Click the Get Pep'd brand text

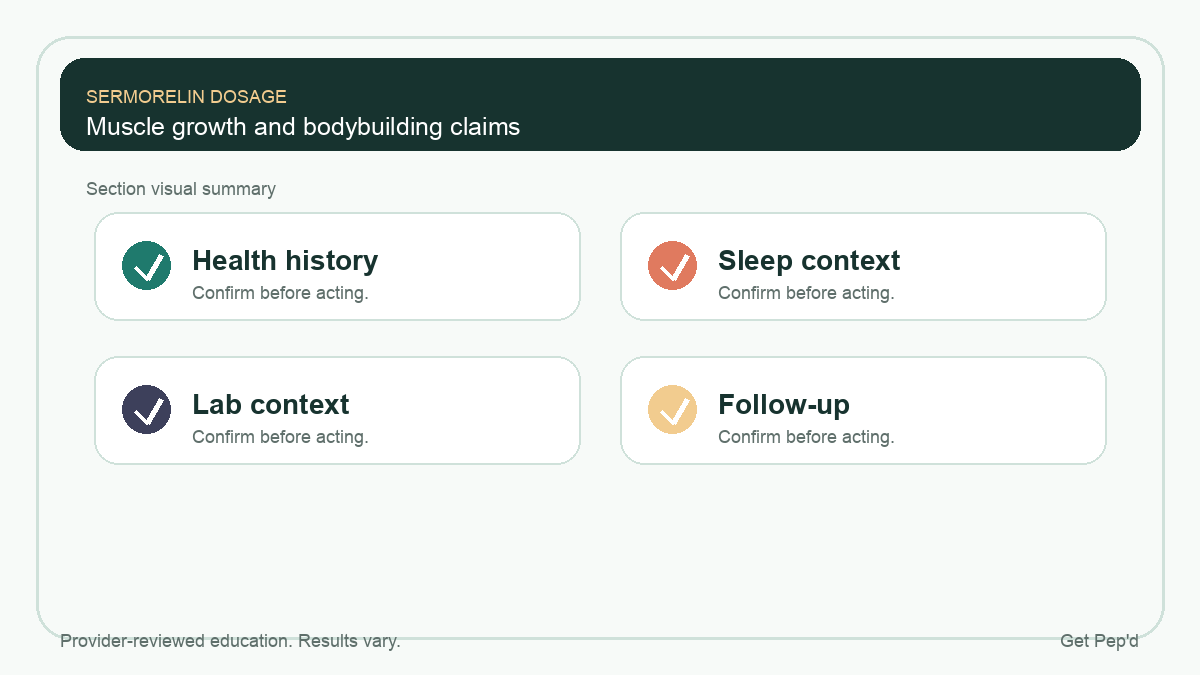[1099, 641]
